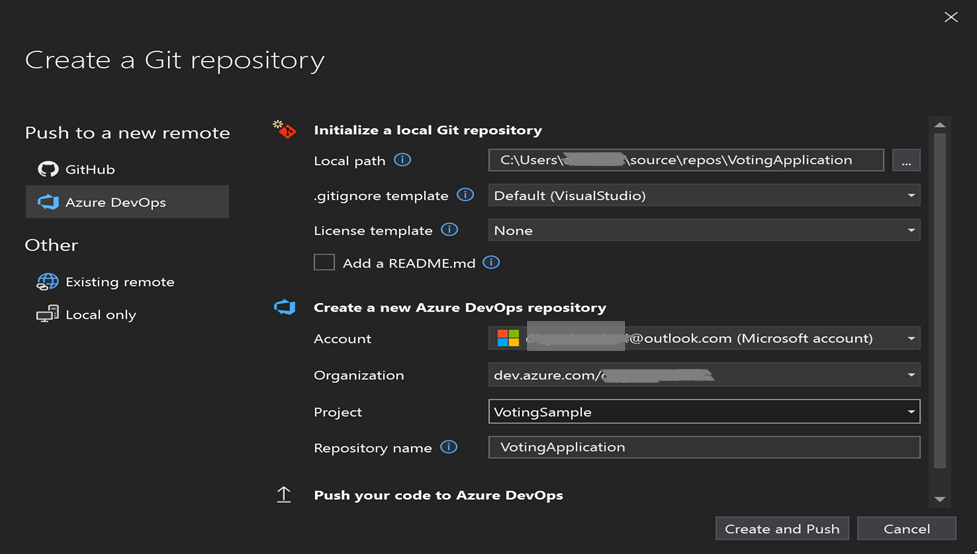Viewport: 977px width, 554px height.
Task: Open the Account dropdown
Action: click(x=911, y=339)
